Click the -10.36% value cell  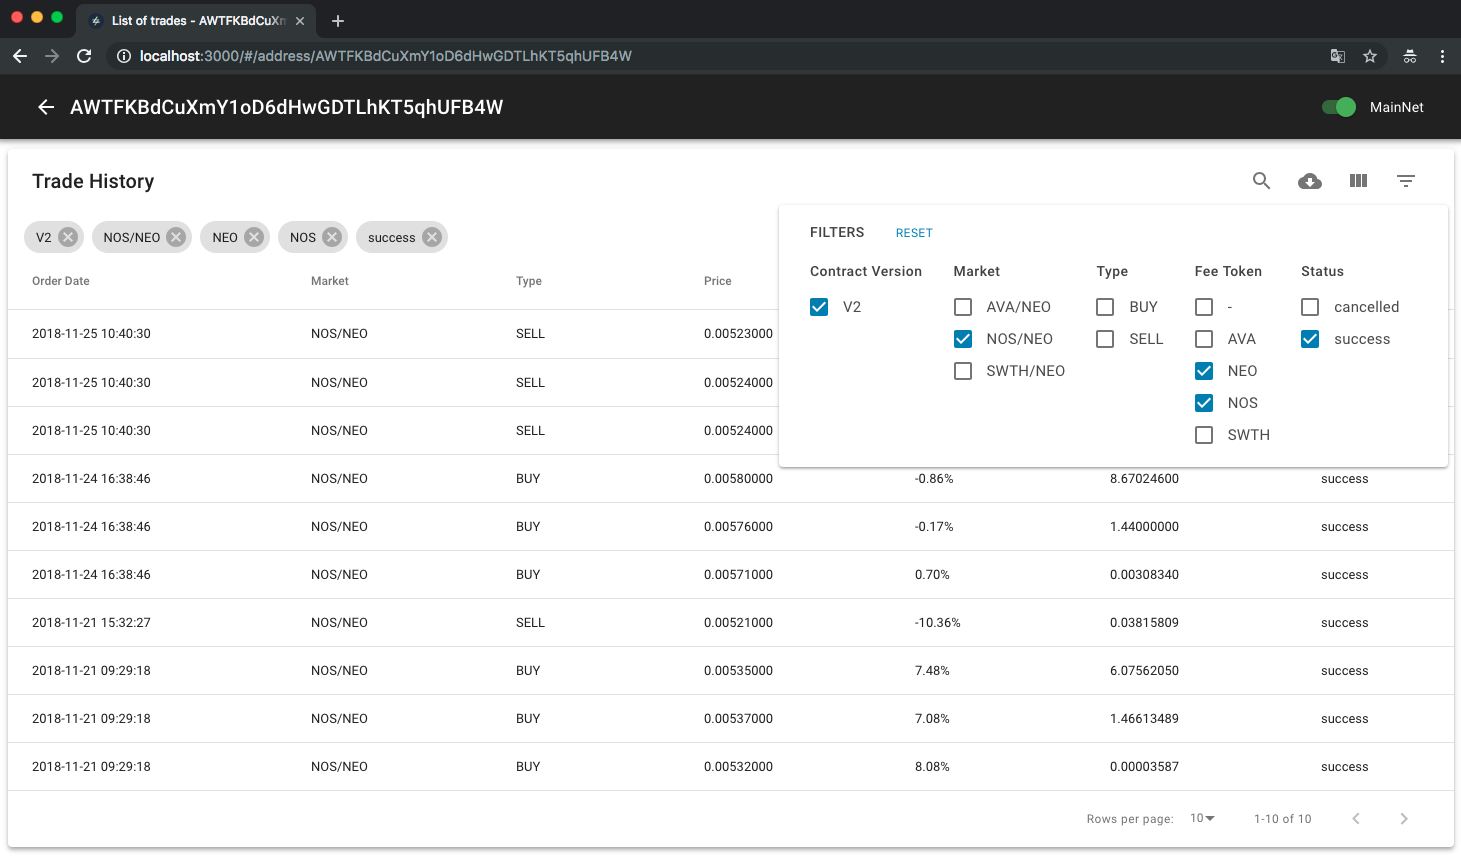tap(938, 623)
